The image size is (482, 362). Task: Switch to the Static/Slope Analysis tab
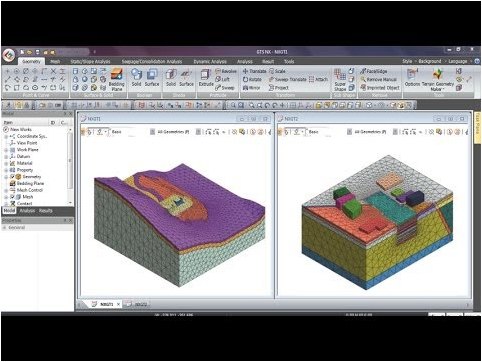tap(90, 61)
